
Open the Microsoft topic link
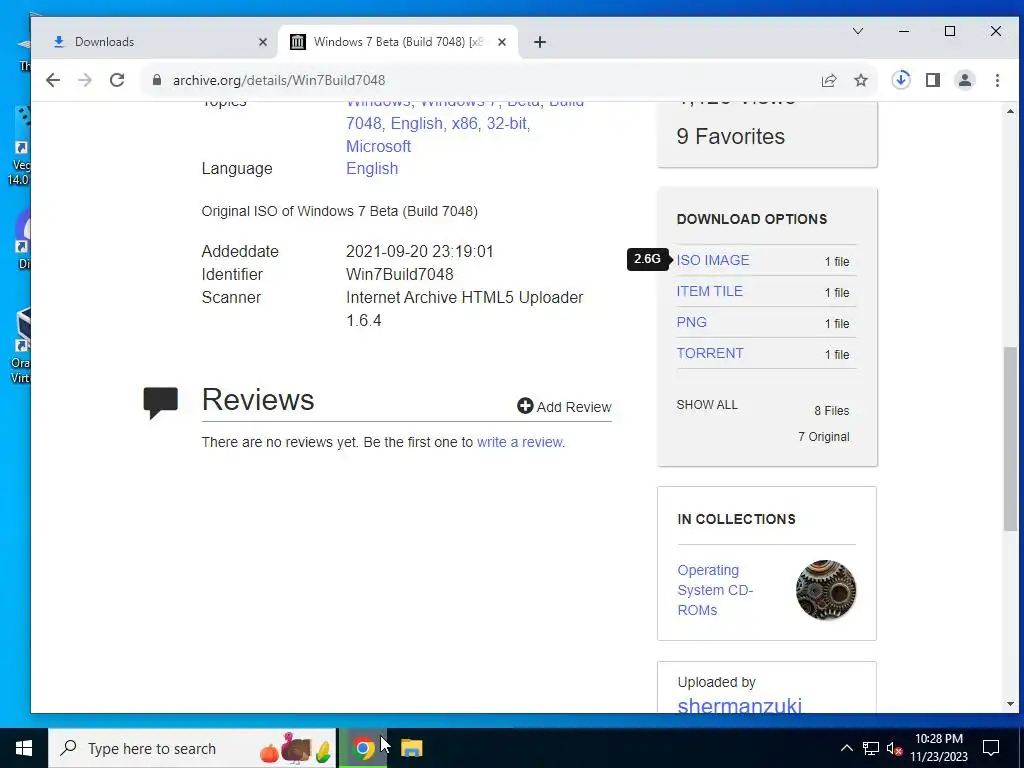pyautogui.click(x=378, y=146)
